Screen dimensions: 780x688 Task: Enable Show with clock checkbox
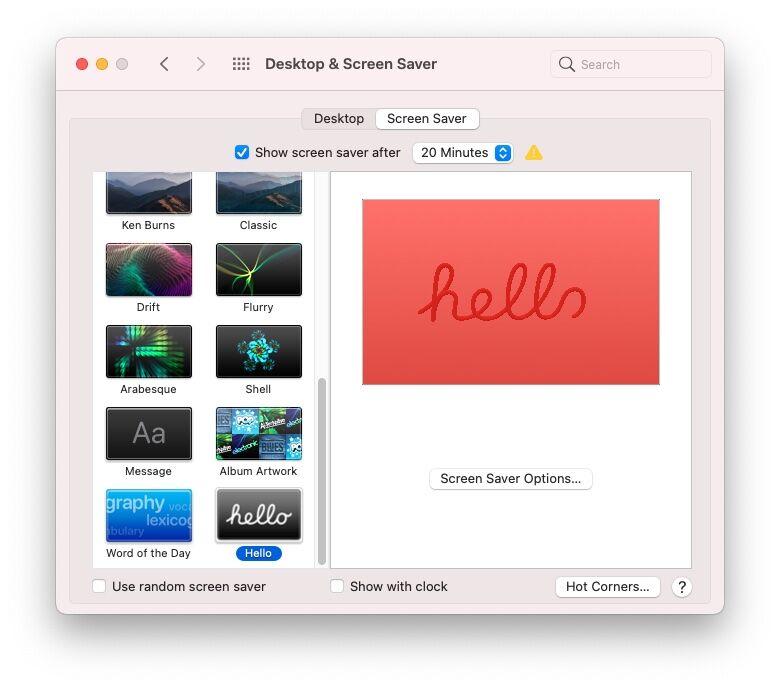[337, 587]
